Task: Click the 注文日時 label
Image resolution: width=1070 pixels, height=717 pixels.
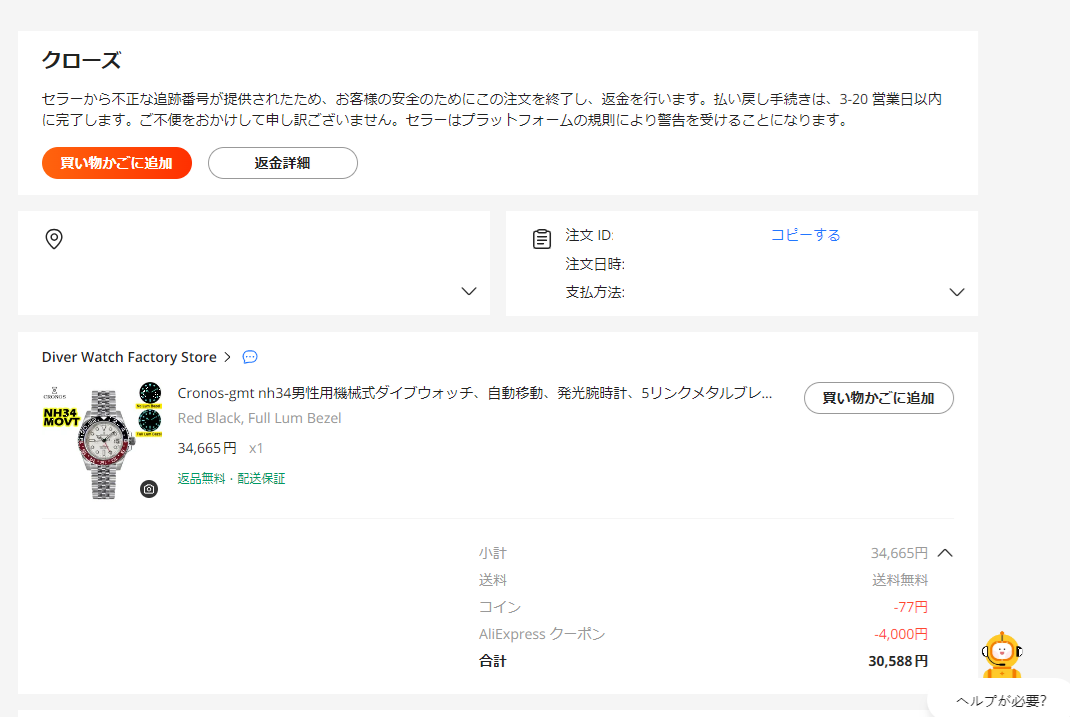Action: [595, 264]
